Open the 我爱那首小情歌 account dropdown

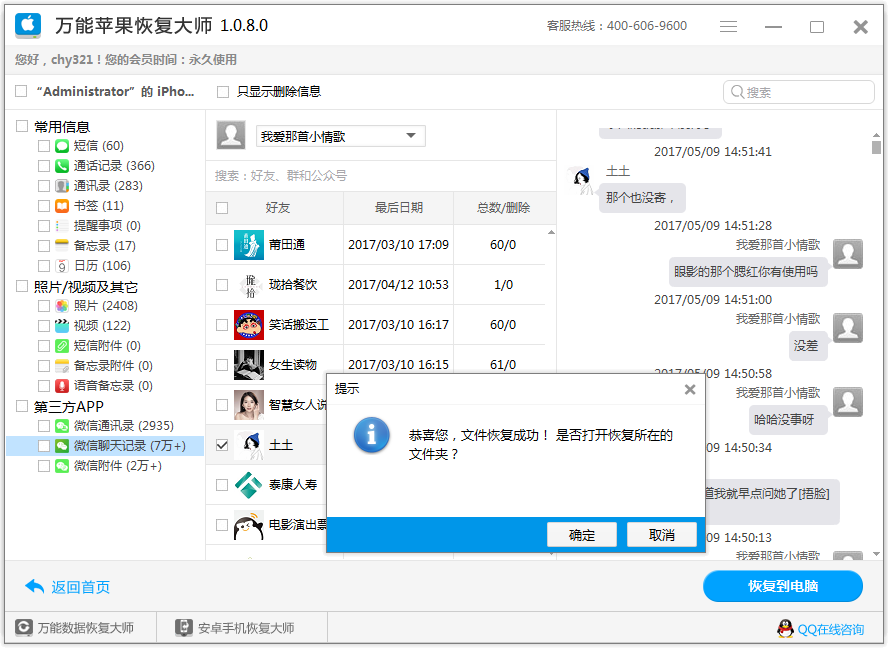point(340,136)
